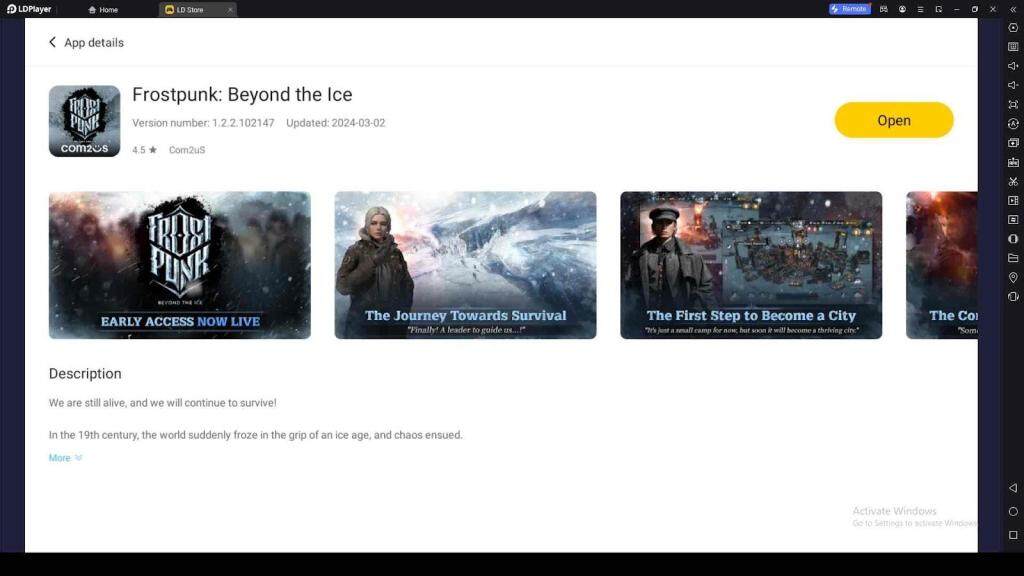Click the scissors screenshot icon
This screenshot has width=1024, height=576.
point(1013,181)
